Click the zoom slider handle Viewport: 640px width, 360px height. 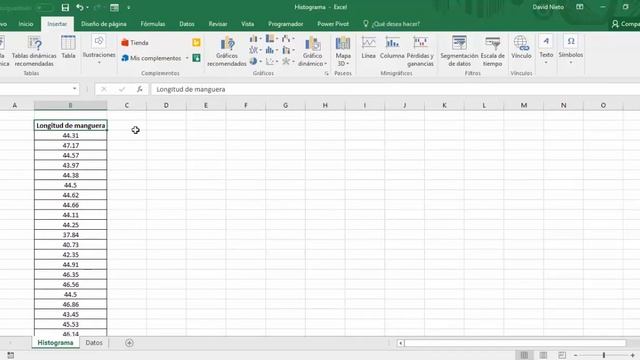click(x=604, y=355)
